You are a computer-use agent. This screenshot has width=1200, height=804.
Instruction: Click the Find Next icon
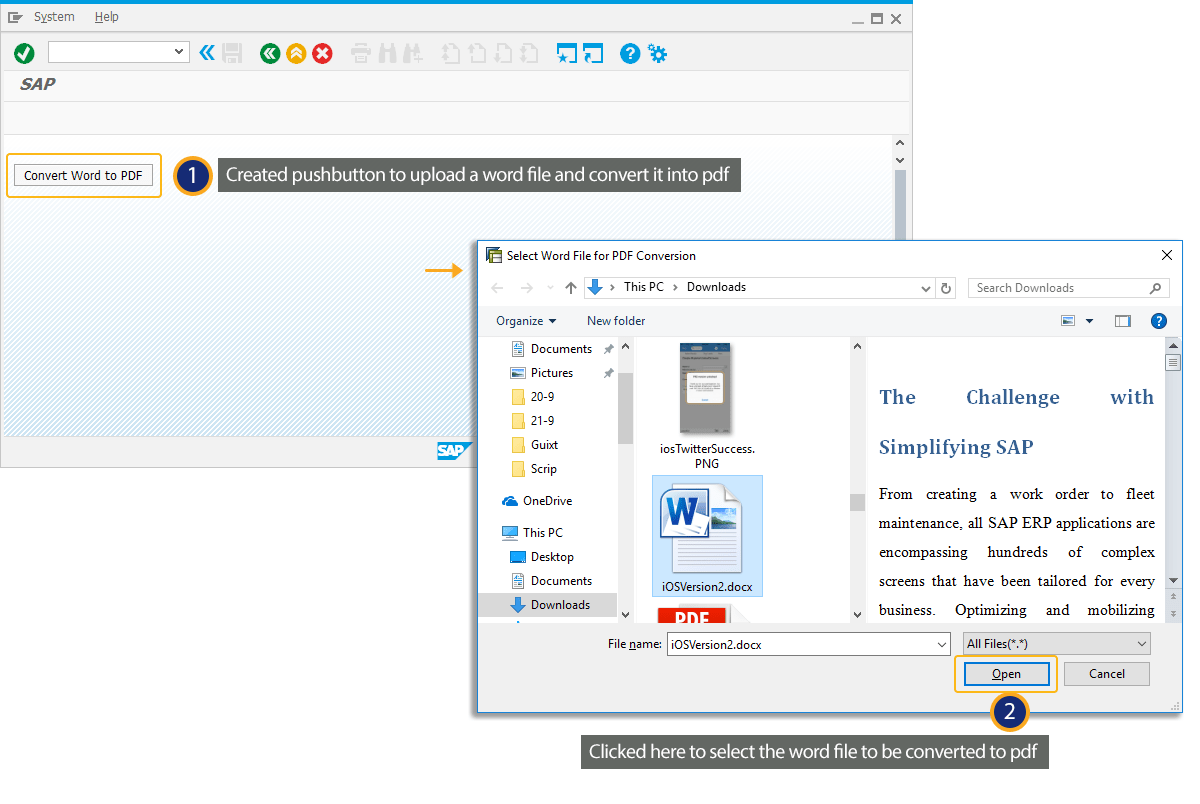(414, 53)
